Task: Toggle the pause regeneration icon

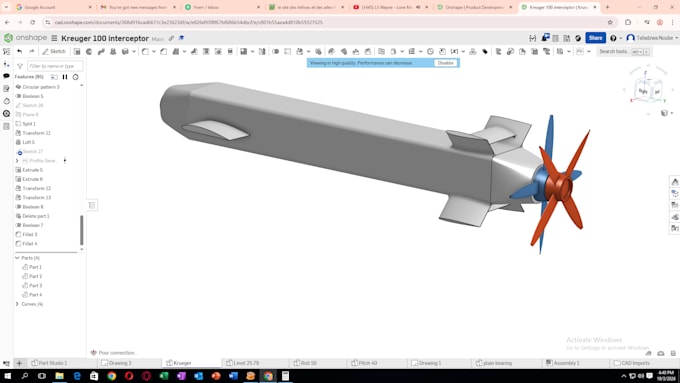Action: point(65,77)
